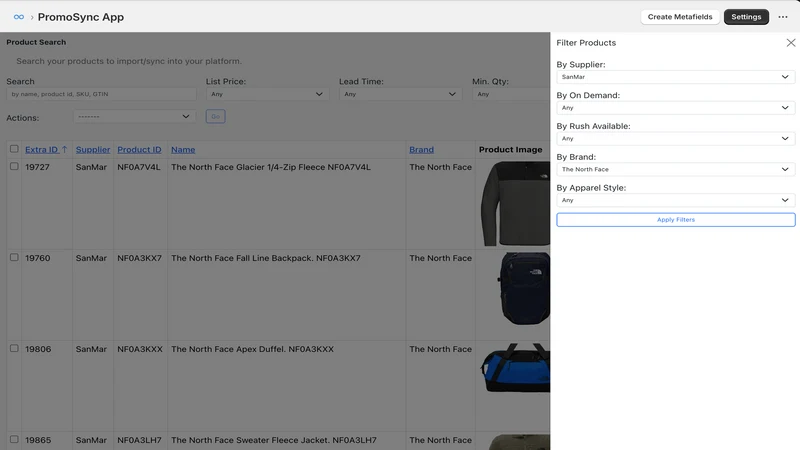Viewport: 800px width, 450px height.
Task: Click the search field for name, product id, SKU
Action: 101,94
